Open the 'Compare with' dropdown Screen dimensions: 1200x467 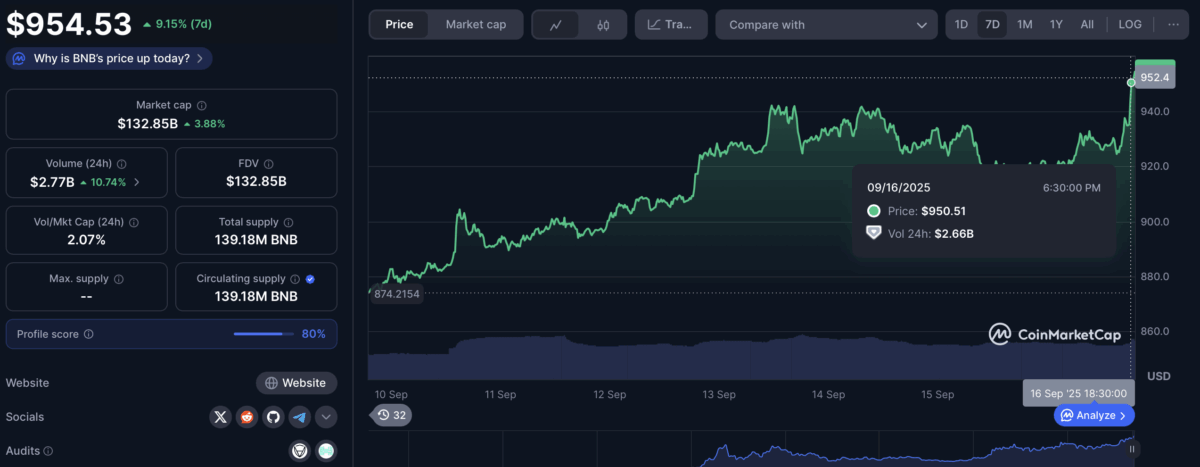click(x=827, y=24)
